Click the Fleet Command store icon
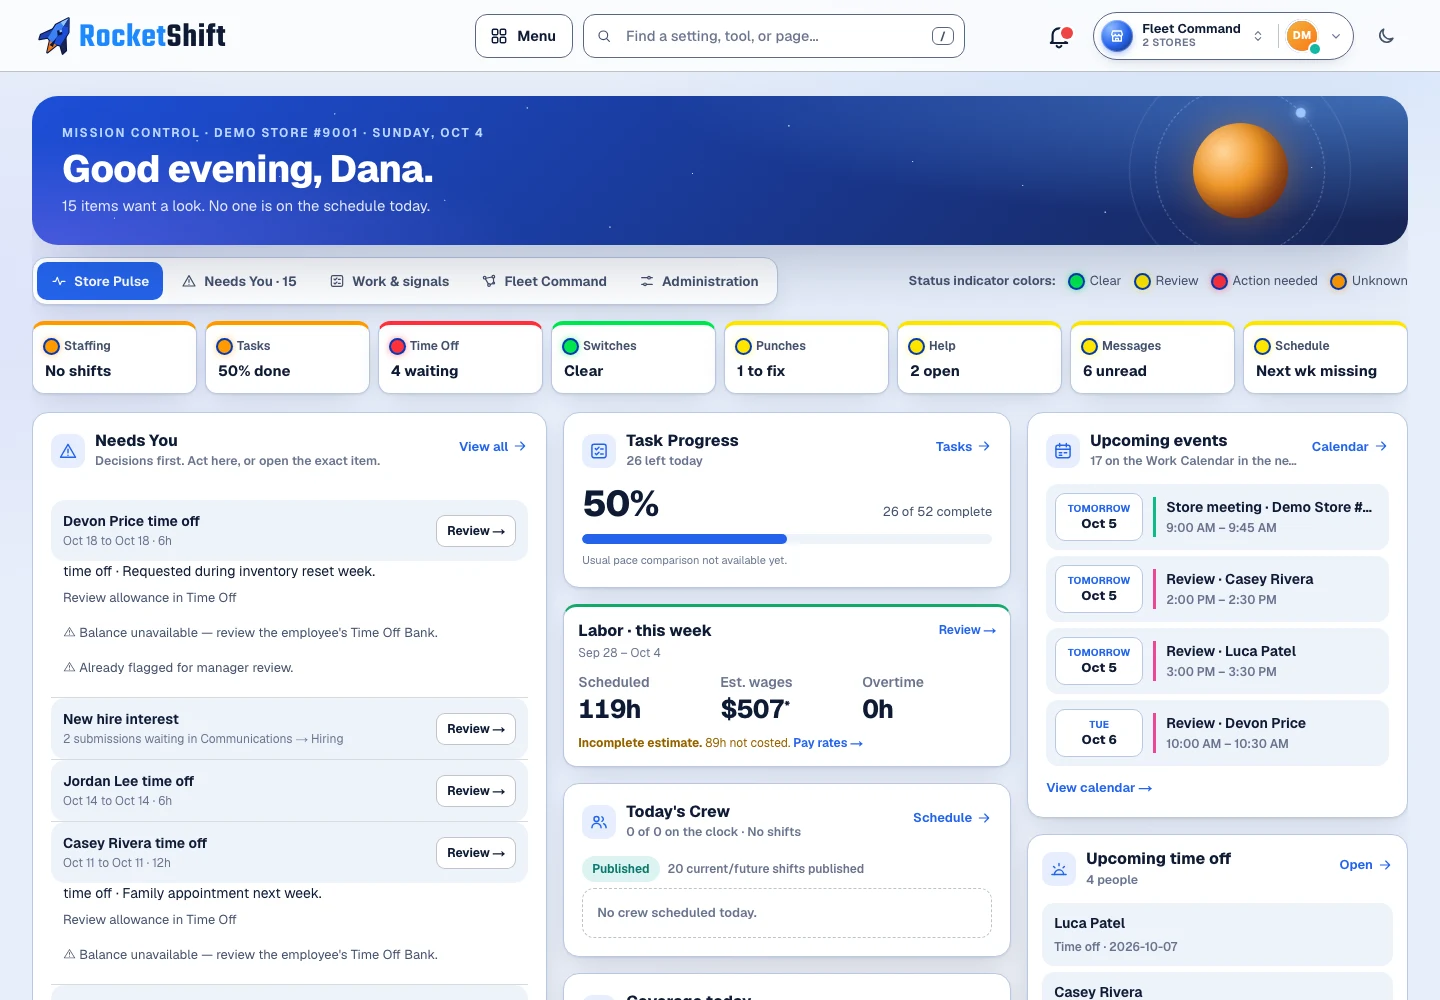Screen dimensions: 1440x1000 (1117, 36)
